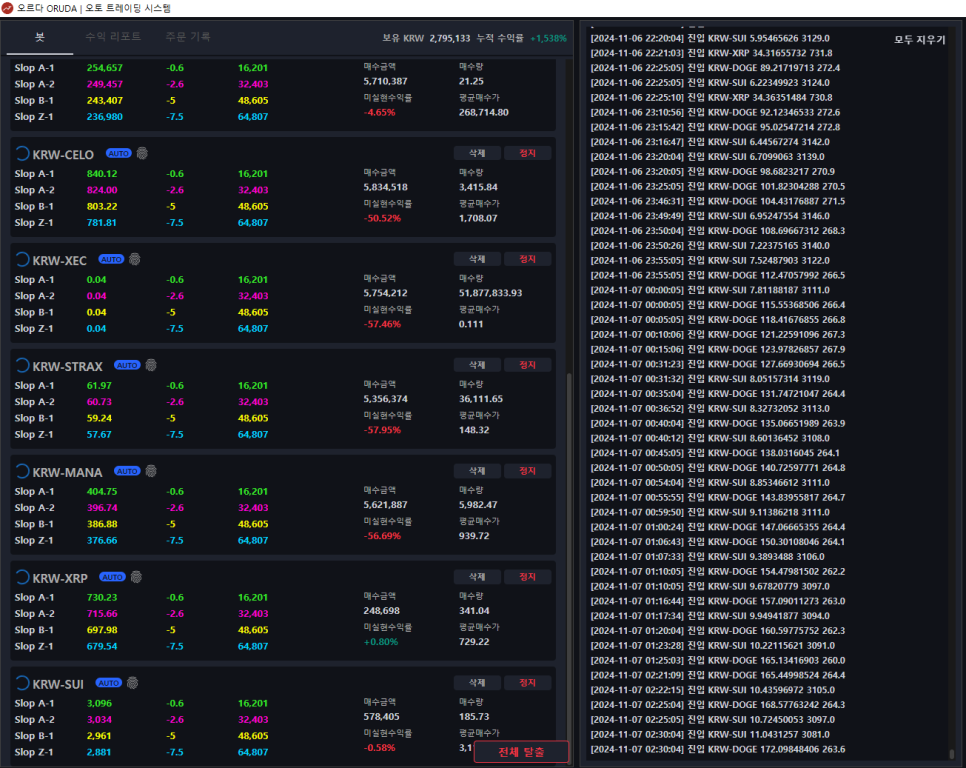Clear the log with 모두 지우기
The height and width of the screenshot is (768, 966).
(x=919, y=39)
